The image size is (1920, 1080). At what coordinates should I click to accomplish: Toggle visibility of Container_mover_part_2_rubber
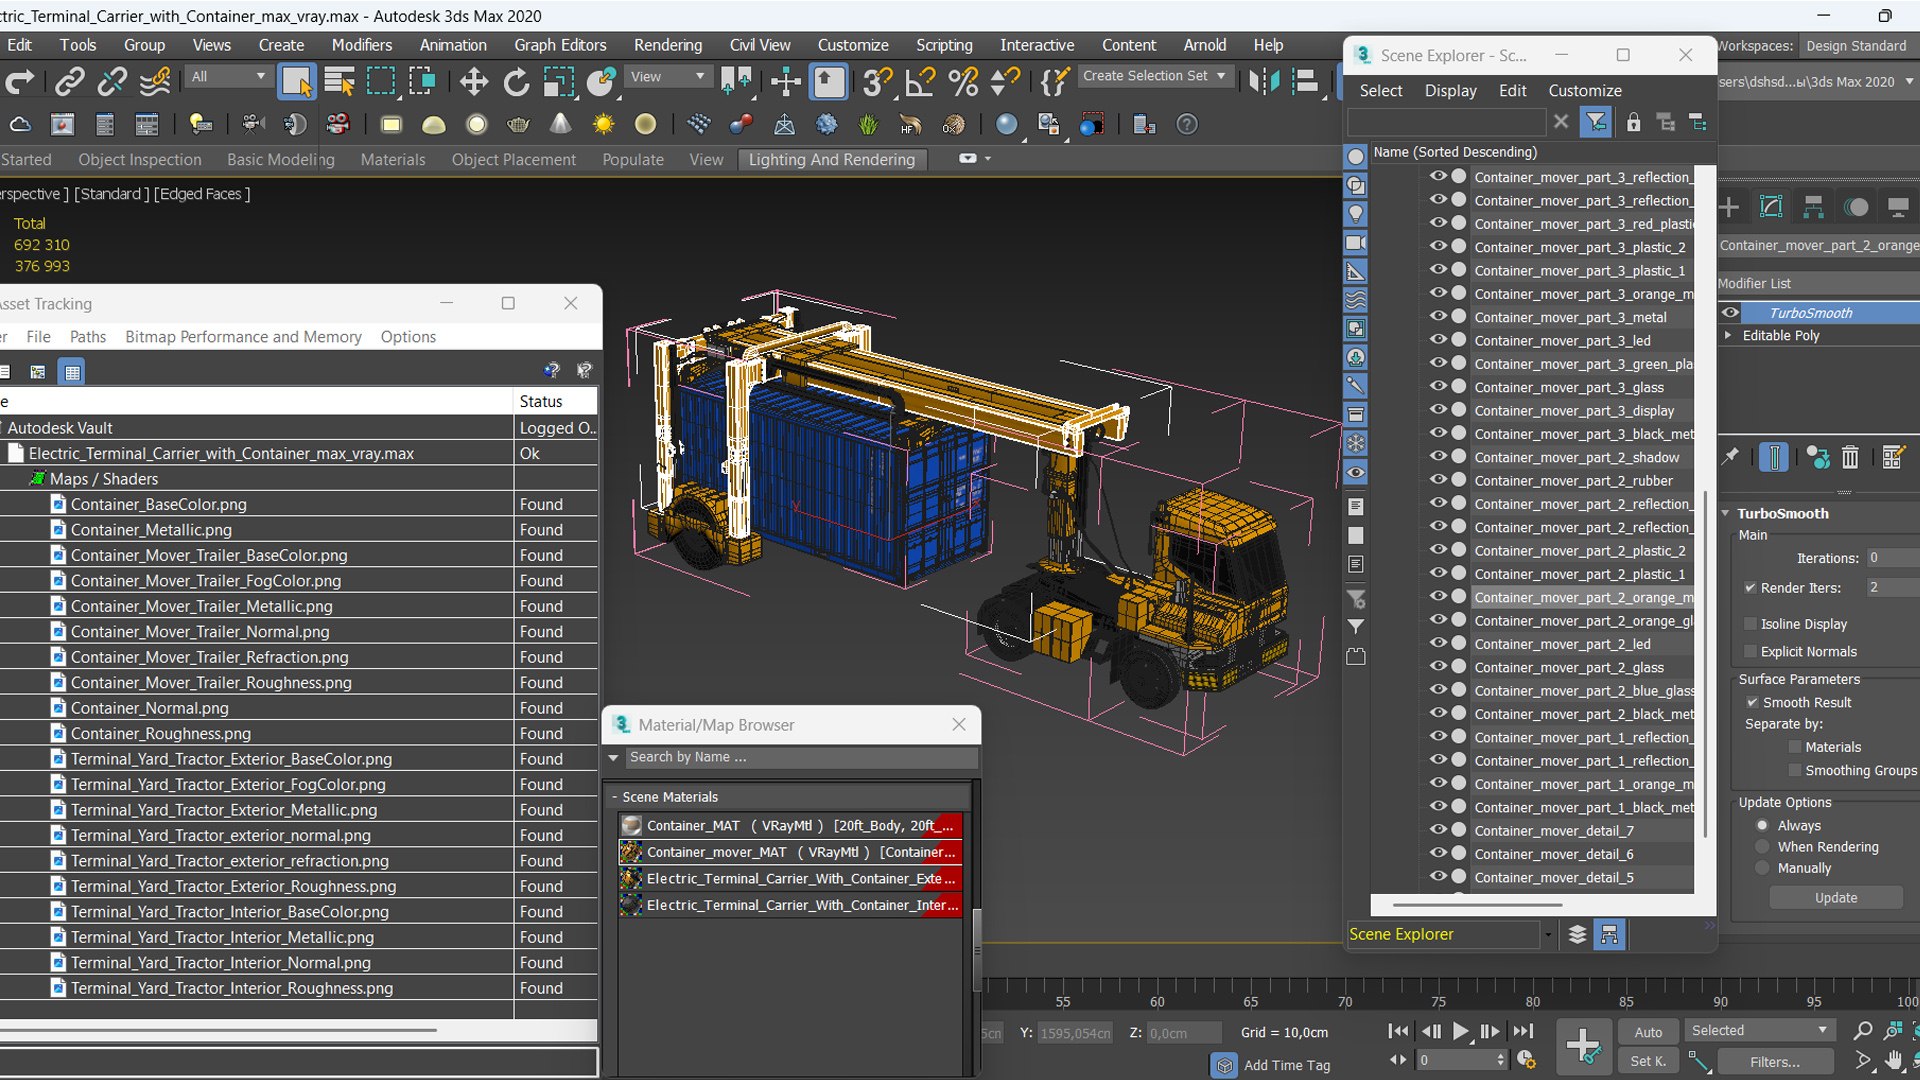(x=1438, y=480)
